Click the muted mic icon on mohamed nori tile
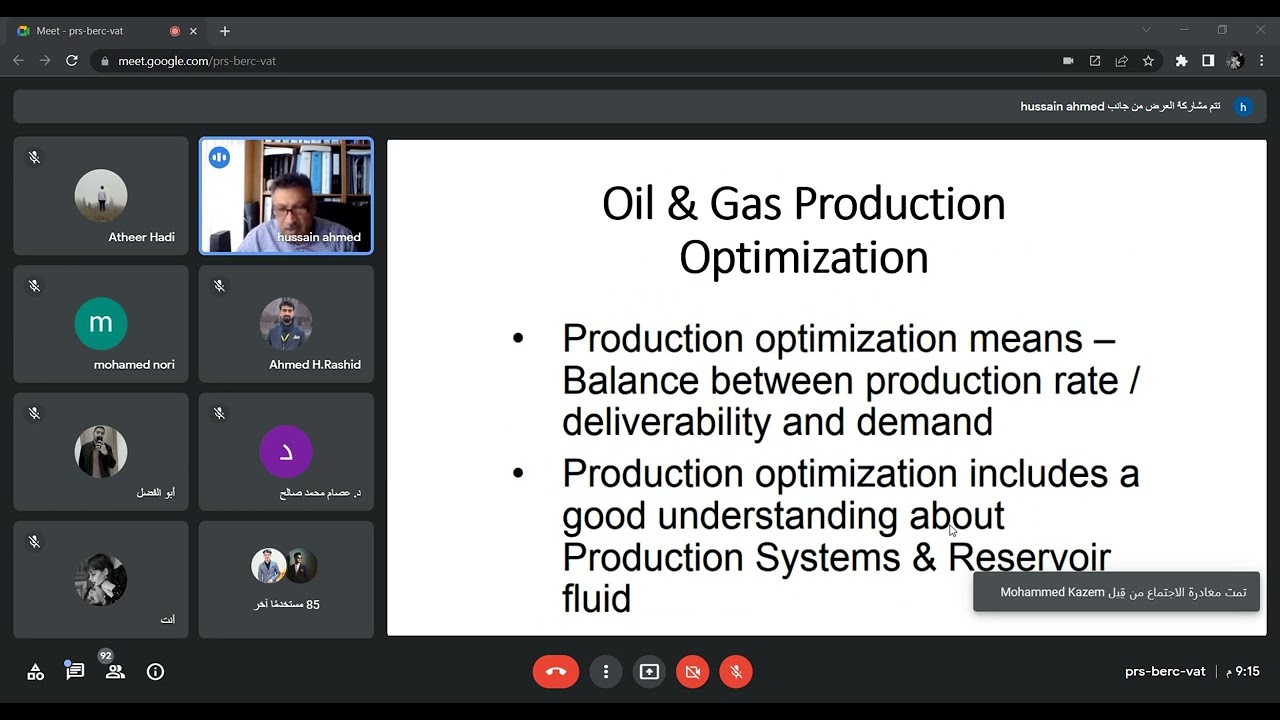 coord(34,286)
